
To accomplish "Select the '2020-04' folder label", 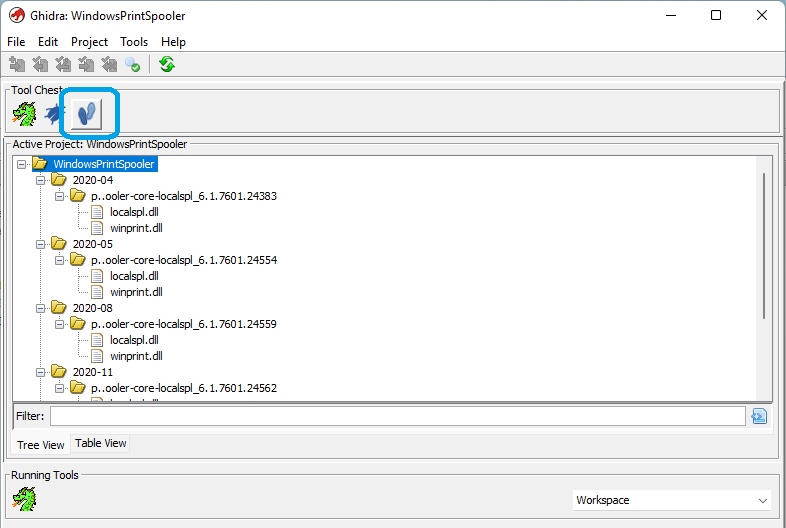I will point(93,180).
